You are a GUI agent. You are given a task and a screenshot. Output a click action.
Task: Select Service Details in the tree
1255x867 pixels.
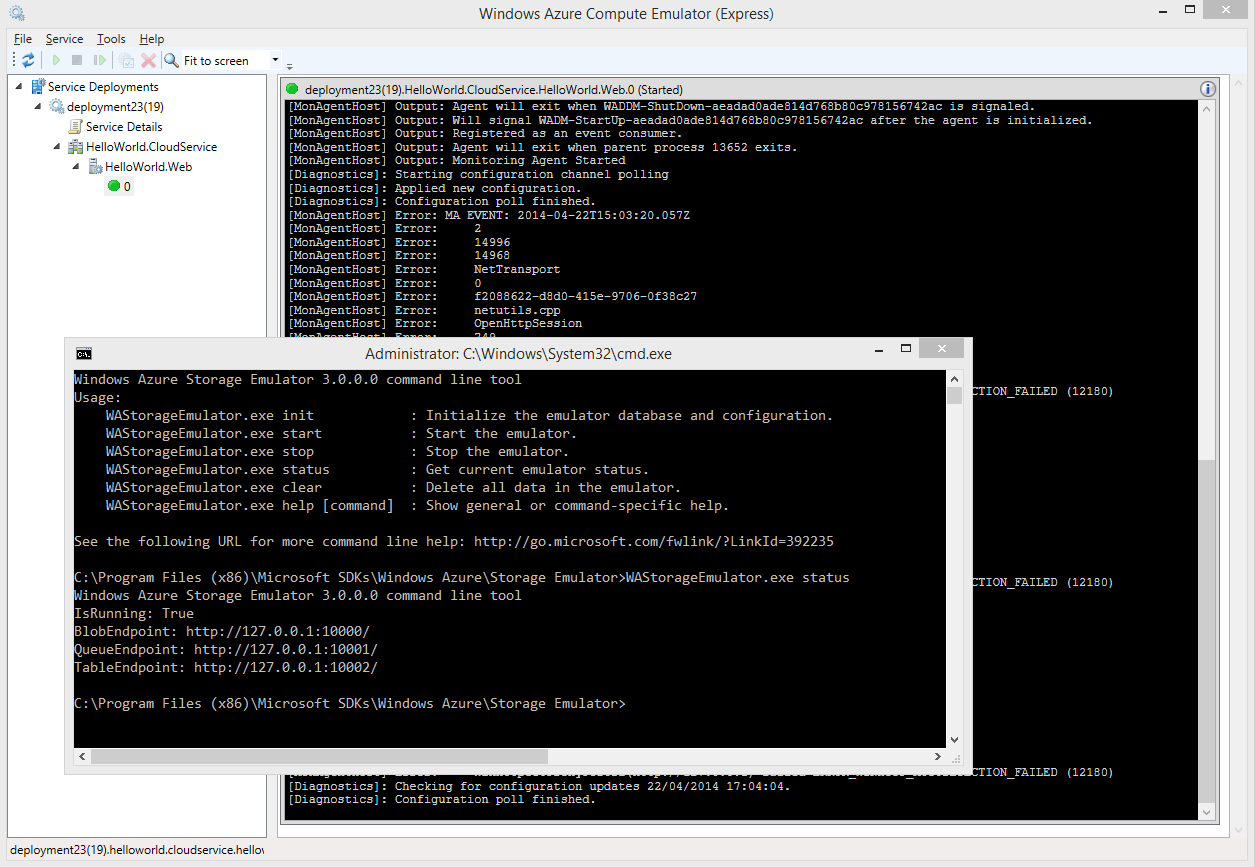124,127
